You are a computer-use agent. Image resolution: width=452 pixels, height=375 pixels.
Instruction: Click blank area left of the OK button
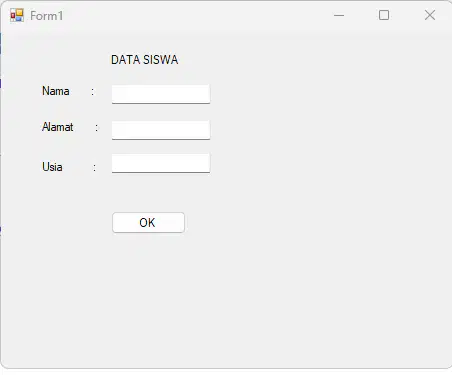click(x=60, y=222)
